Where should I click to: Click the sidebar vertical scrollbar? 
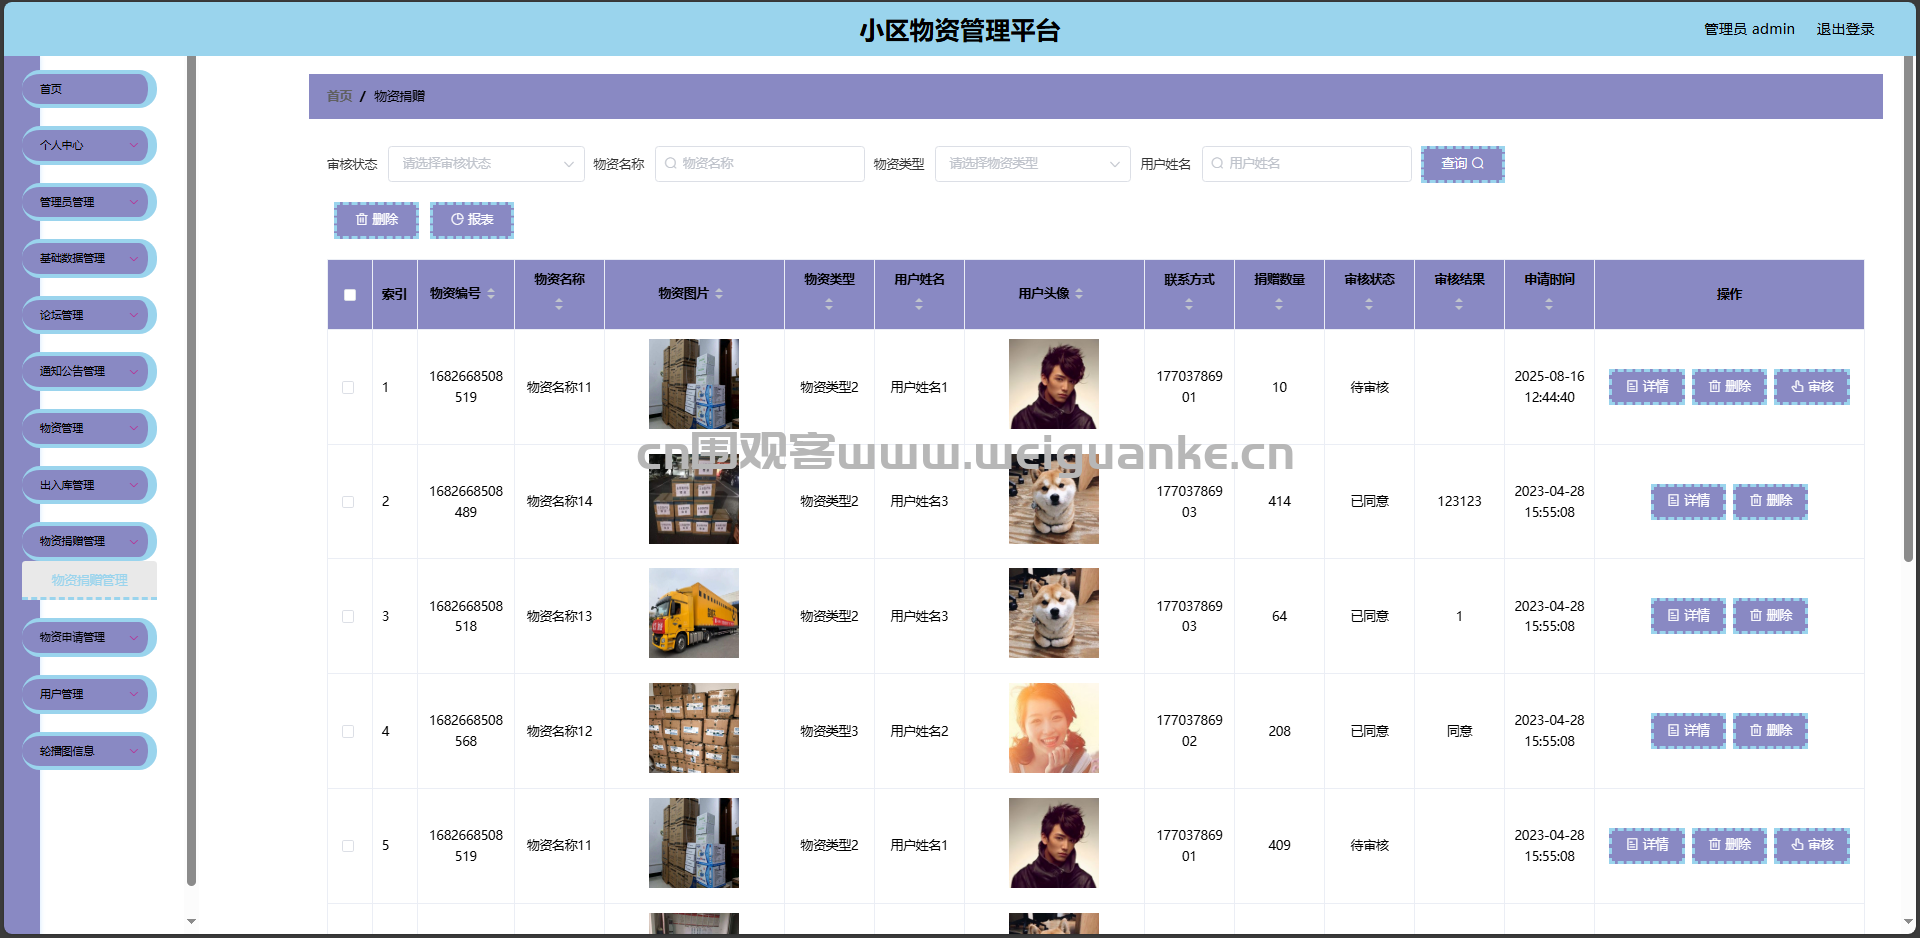tap(191, 470)
